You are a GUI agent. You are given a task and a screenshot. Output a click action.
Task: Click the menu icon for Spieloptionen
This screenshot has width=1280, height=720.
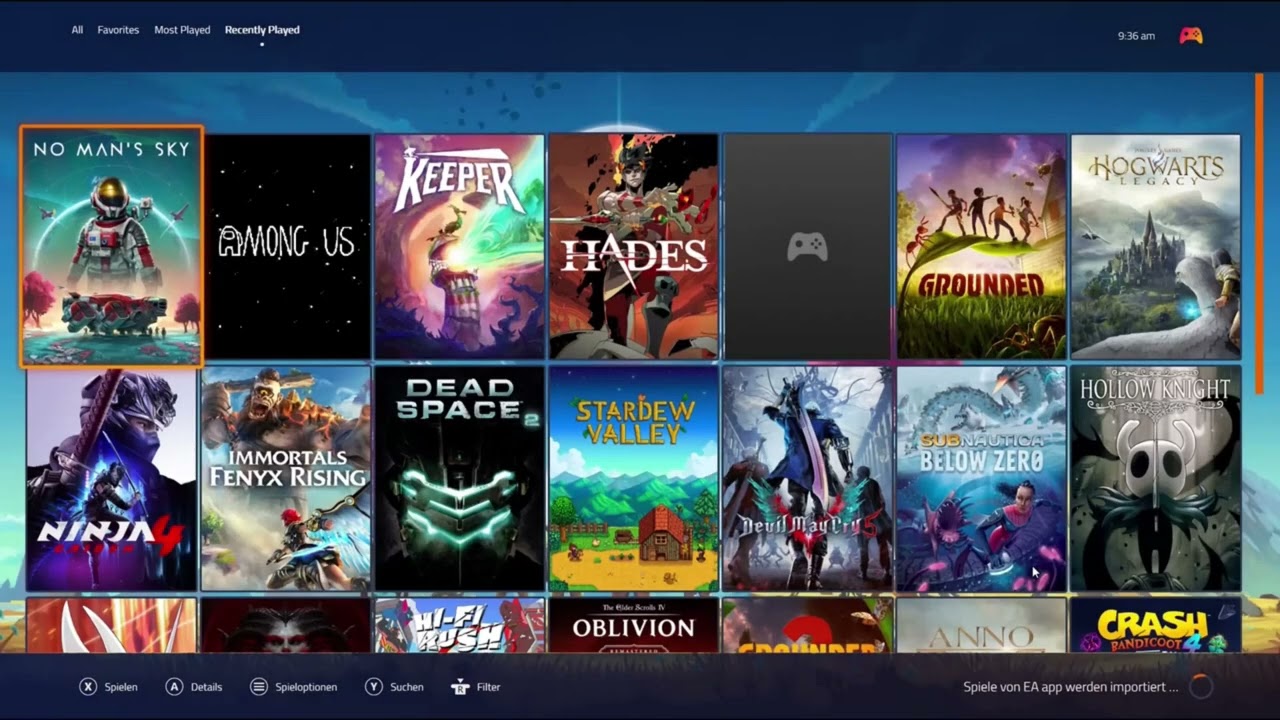(259, 687)
